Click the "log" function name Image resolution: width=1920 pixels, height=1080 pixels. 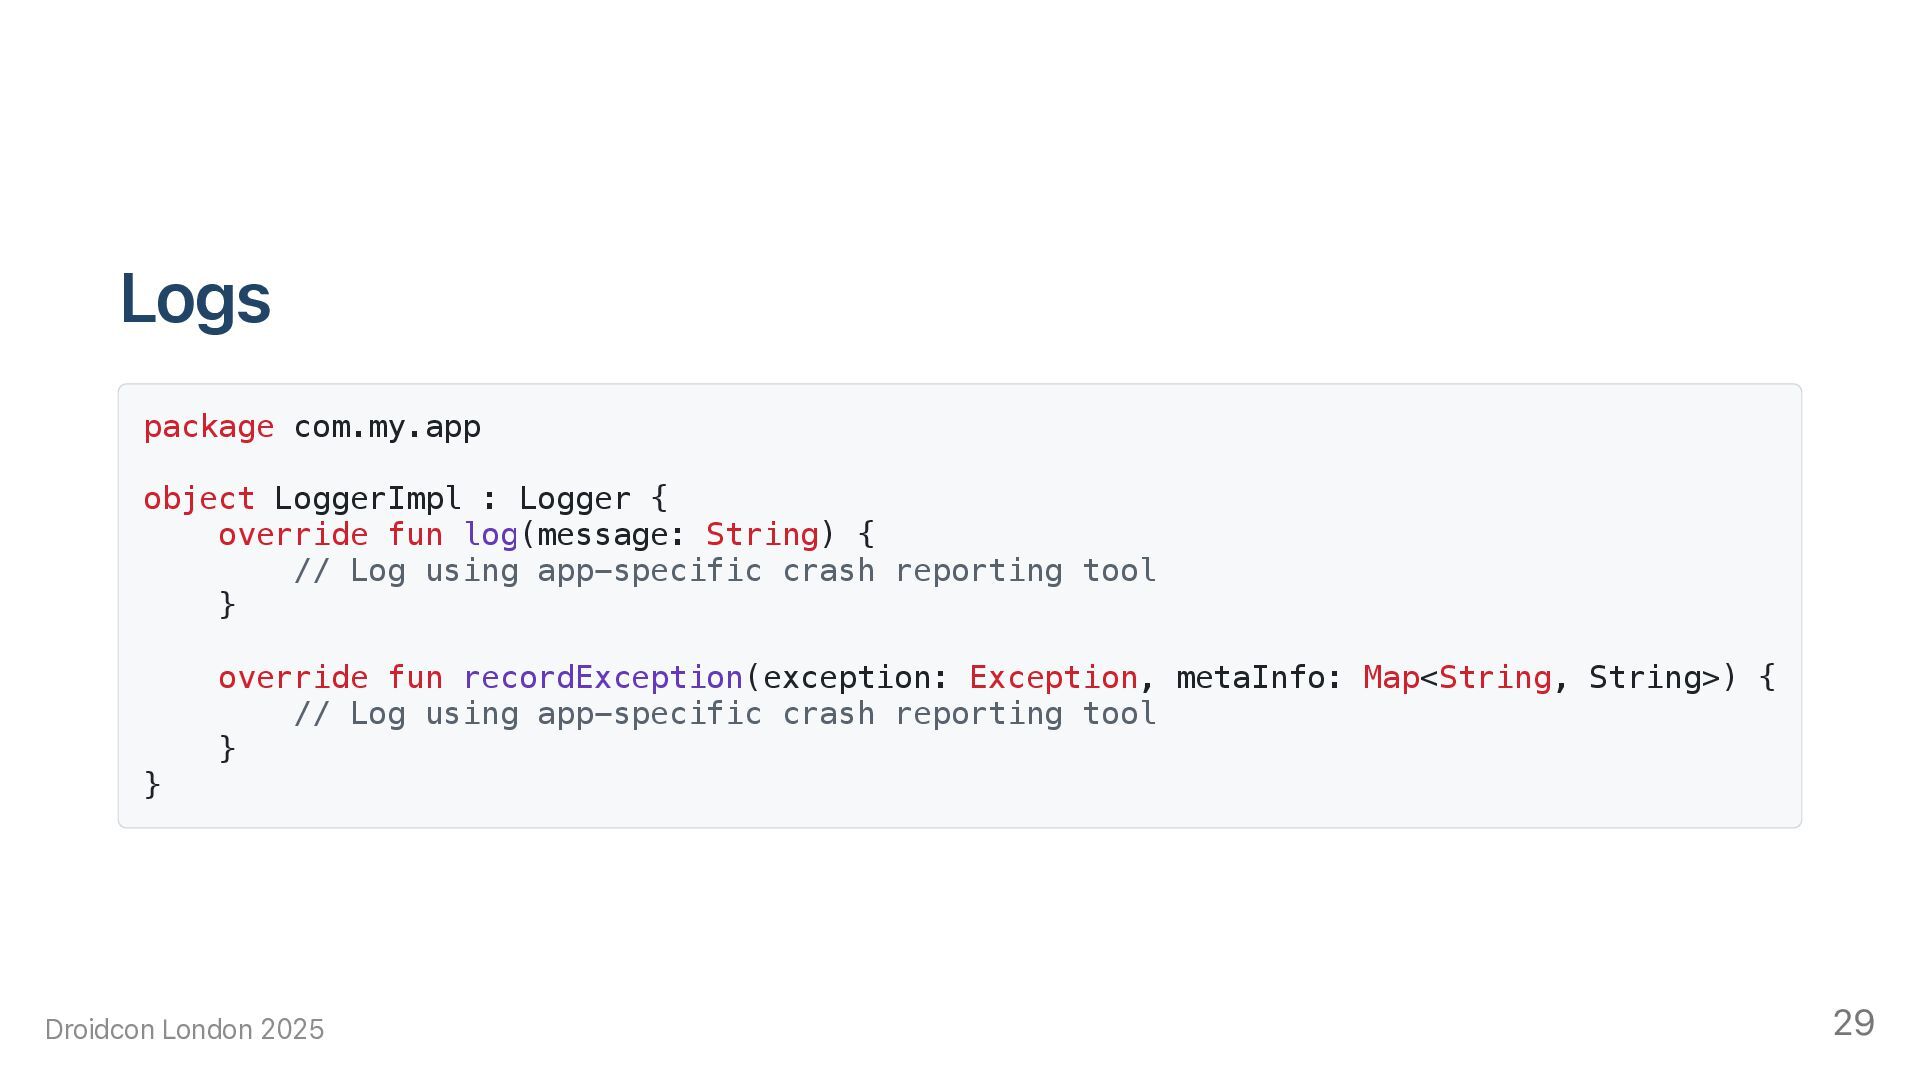491,535
